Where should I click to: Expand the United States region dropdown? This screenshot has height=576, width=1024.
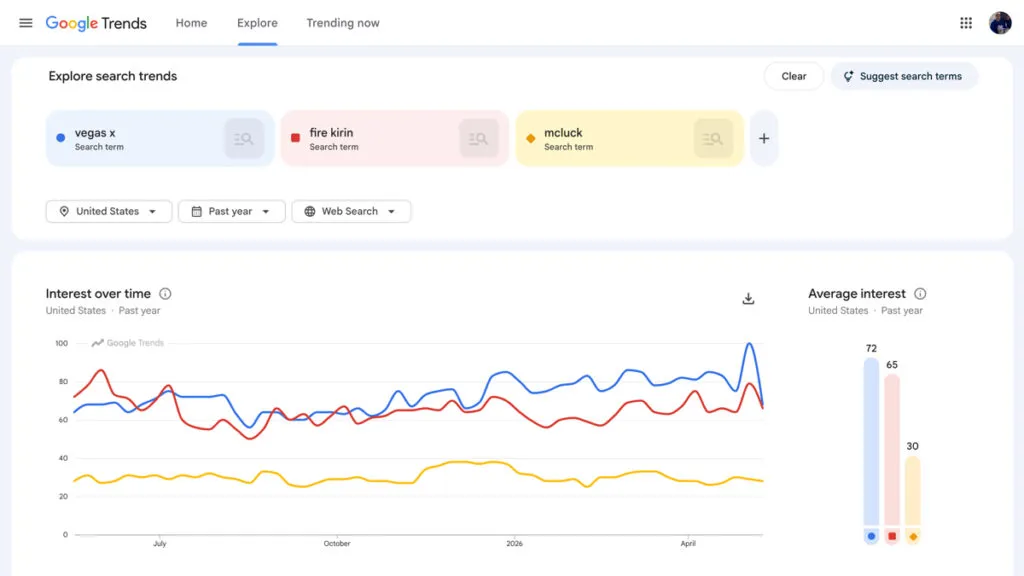(109, 212)
